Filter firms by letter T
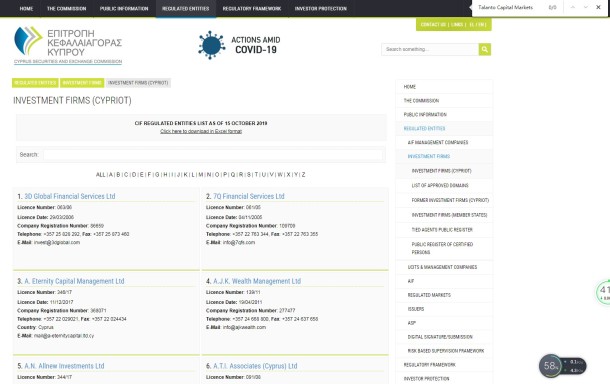The height and width of the screenshot is (384, 610). tap(256, 175)
